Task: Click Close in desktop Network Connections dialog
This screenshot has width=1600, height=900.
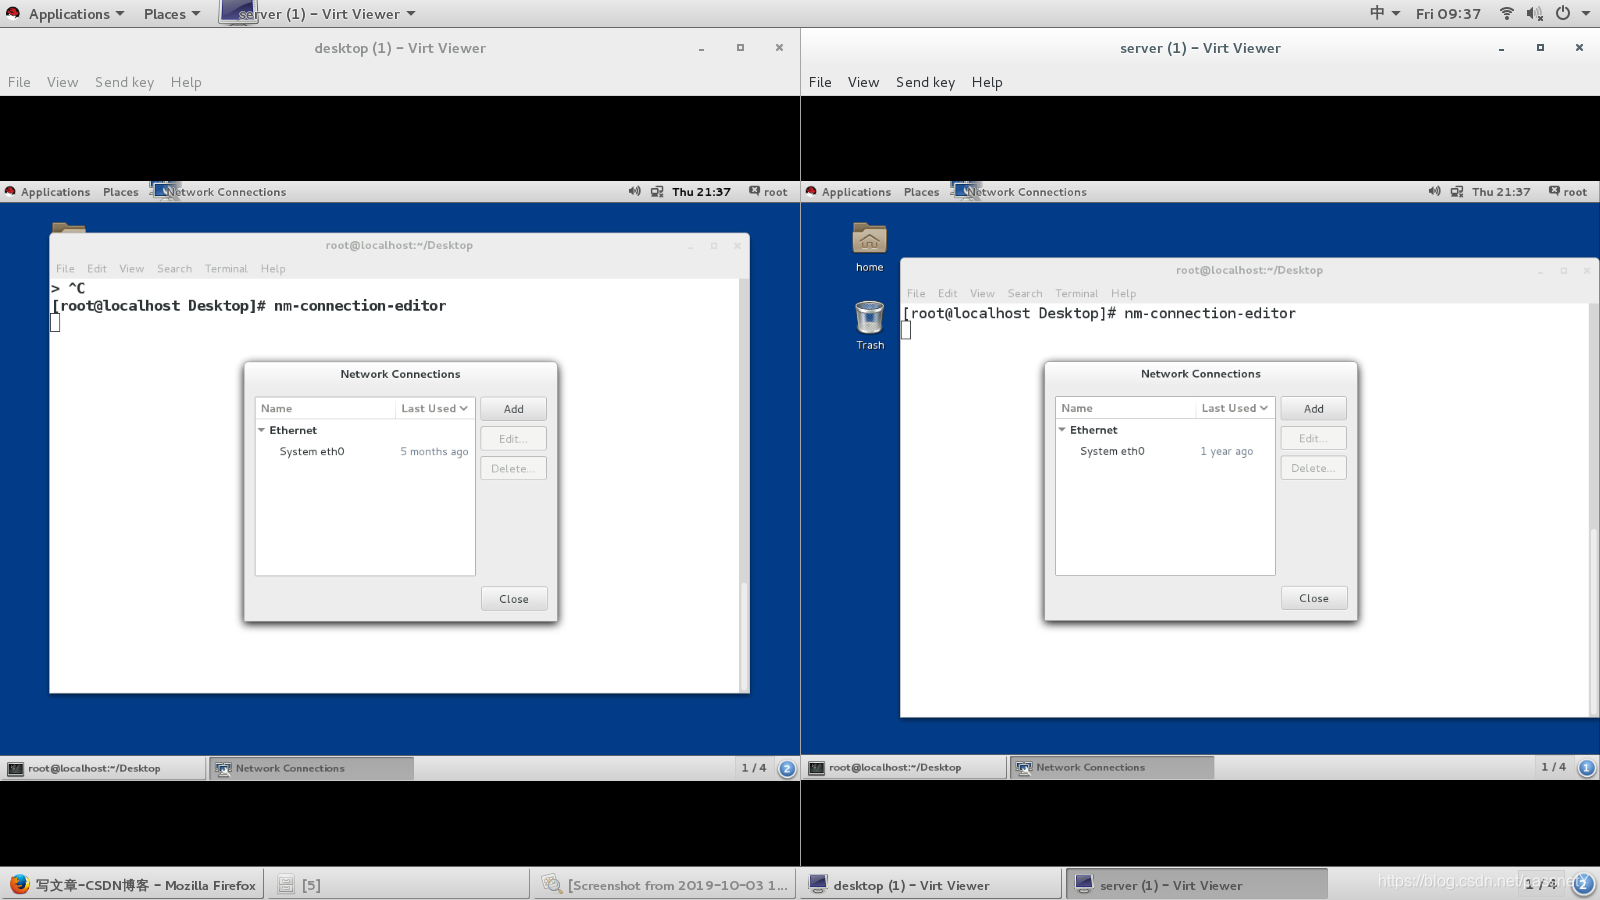Action: [513, 599]
